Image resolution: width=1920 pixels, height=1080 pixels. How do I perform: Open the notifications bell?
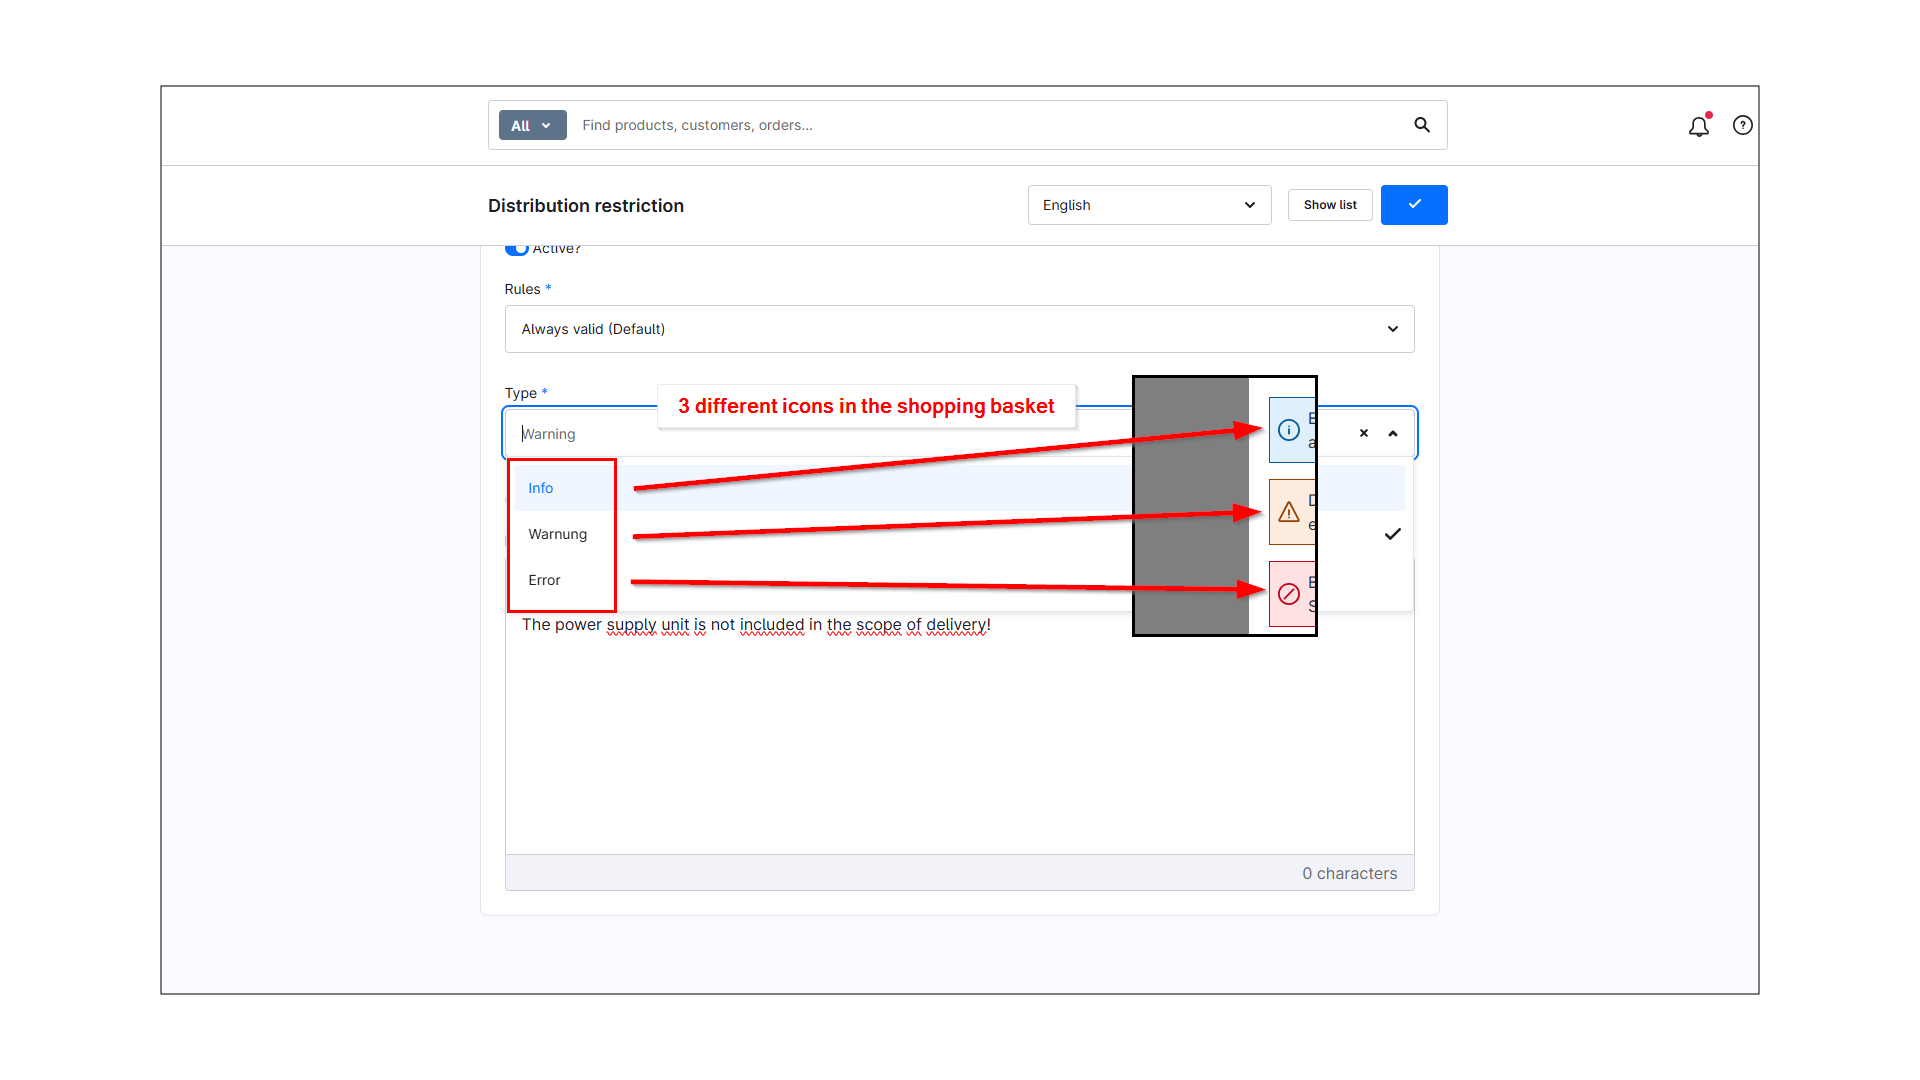pyautogui.click(x=1699, y=126)
